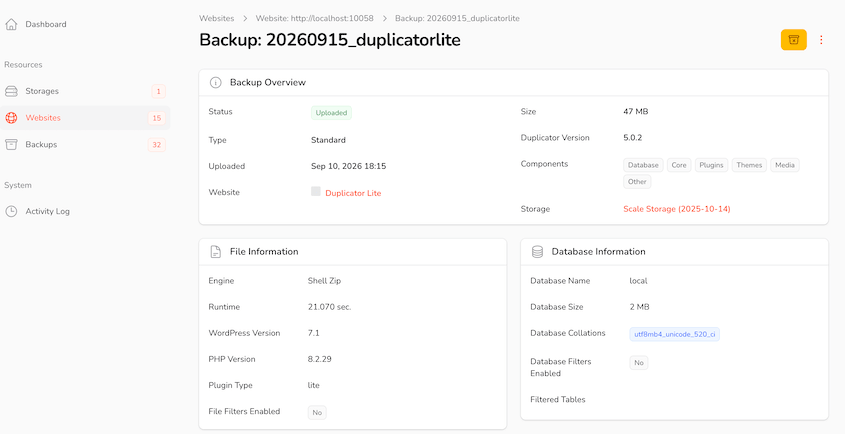845x434 pixels.
Task: Open the Duplicator Lite website link
Action: (x=353, y=193)
